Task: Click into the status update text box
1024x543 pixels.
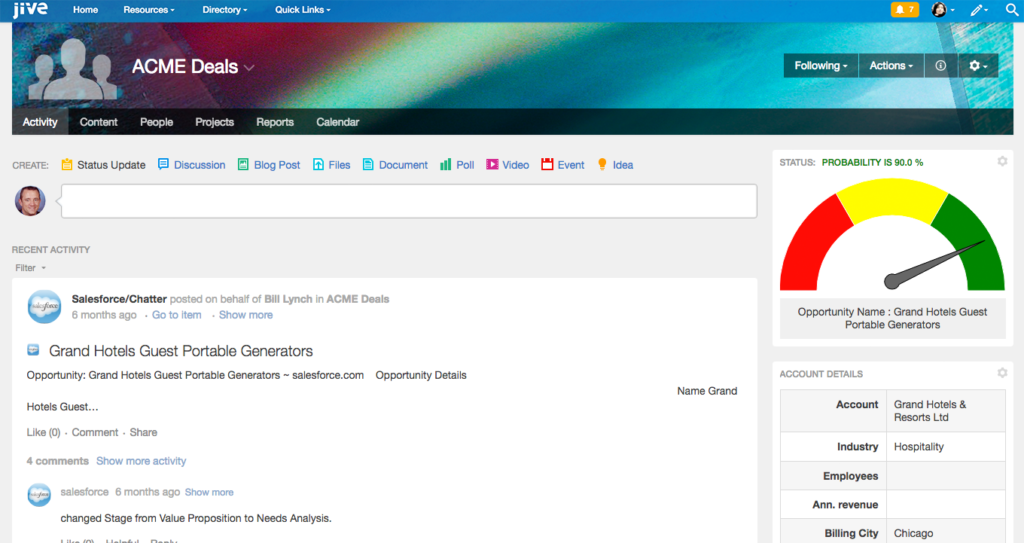Action: 408,201
